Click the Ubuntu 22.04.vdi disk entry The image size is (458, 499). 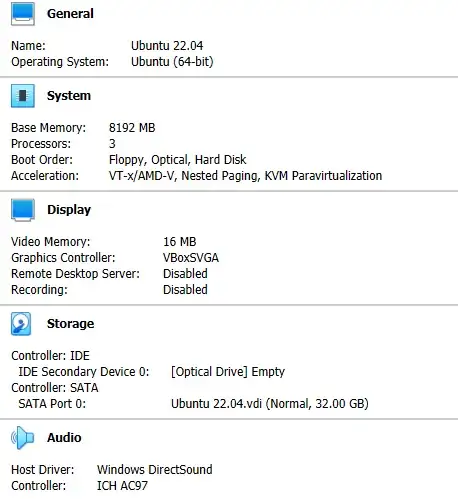[270, 404]
